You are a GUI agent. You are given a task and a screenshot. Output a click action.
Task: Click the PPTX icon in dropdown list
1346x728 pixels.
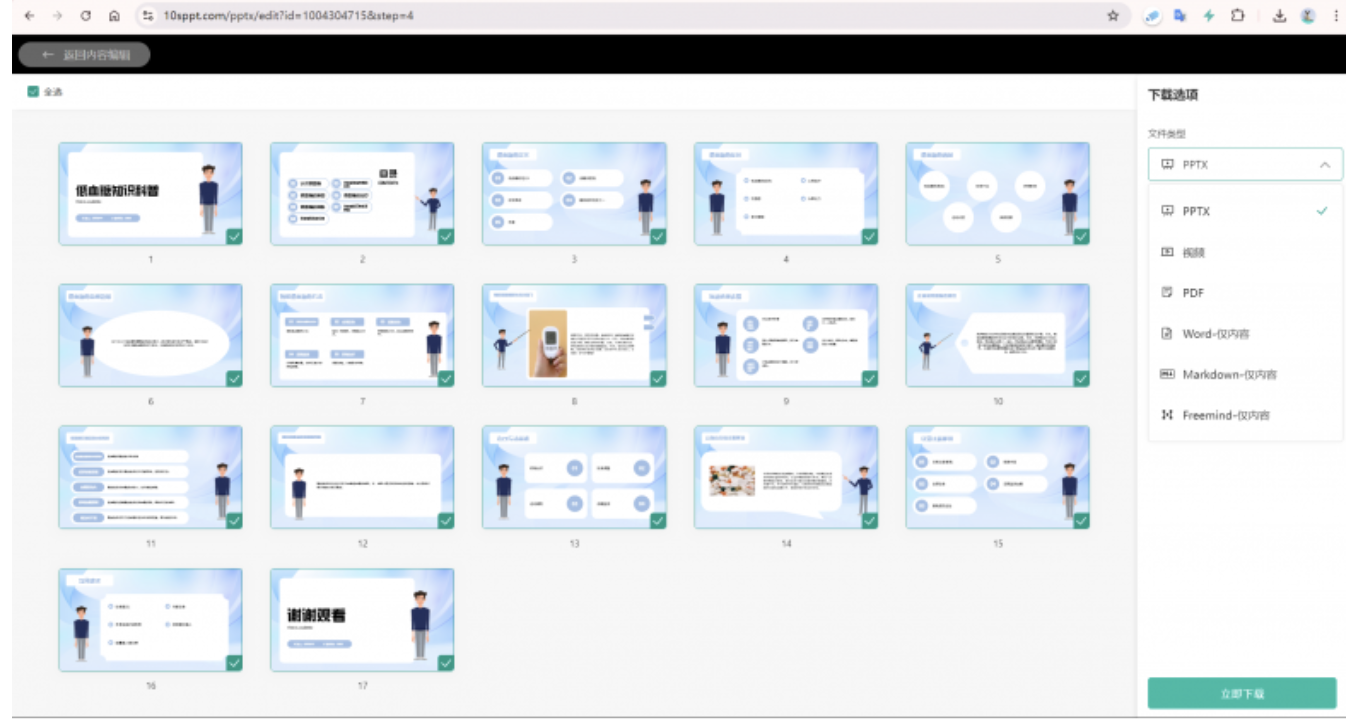(x=1166, y=211)
